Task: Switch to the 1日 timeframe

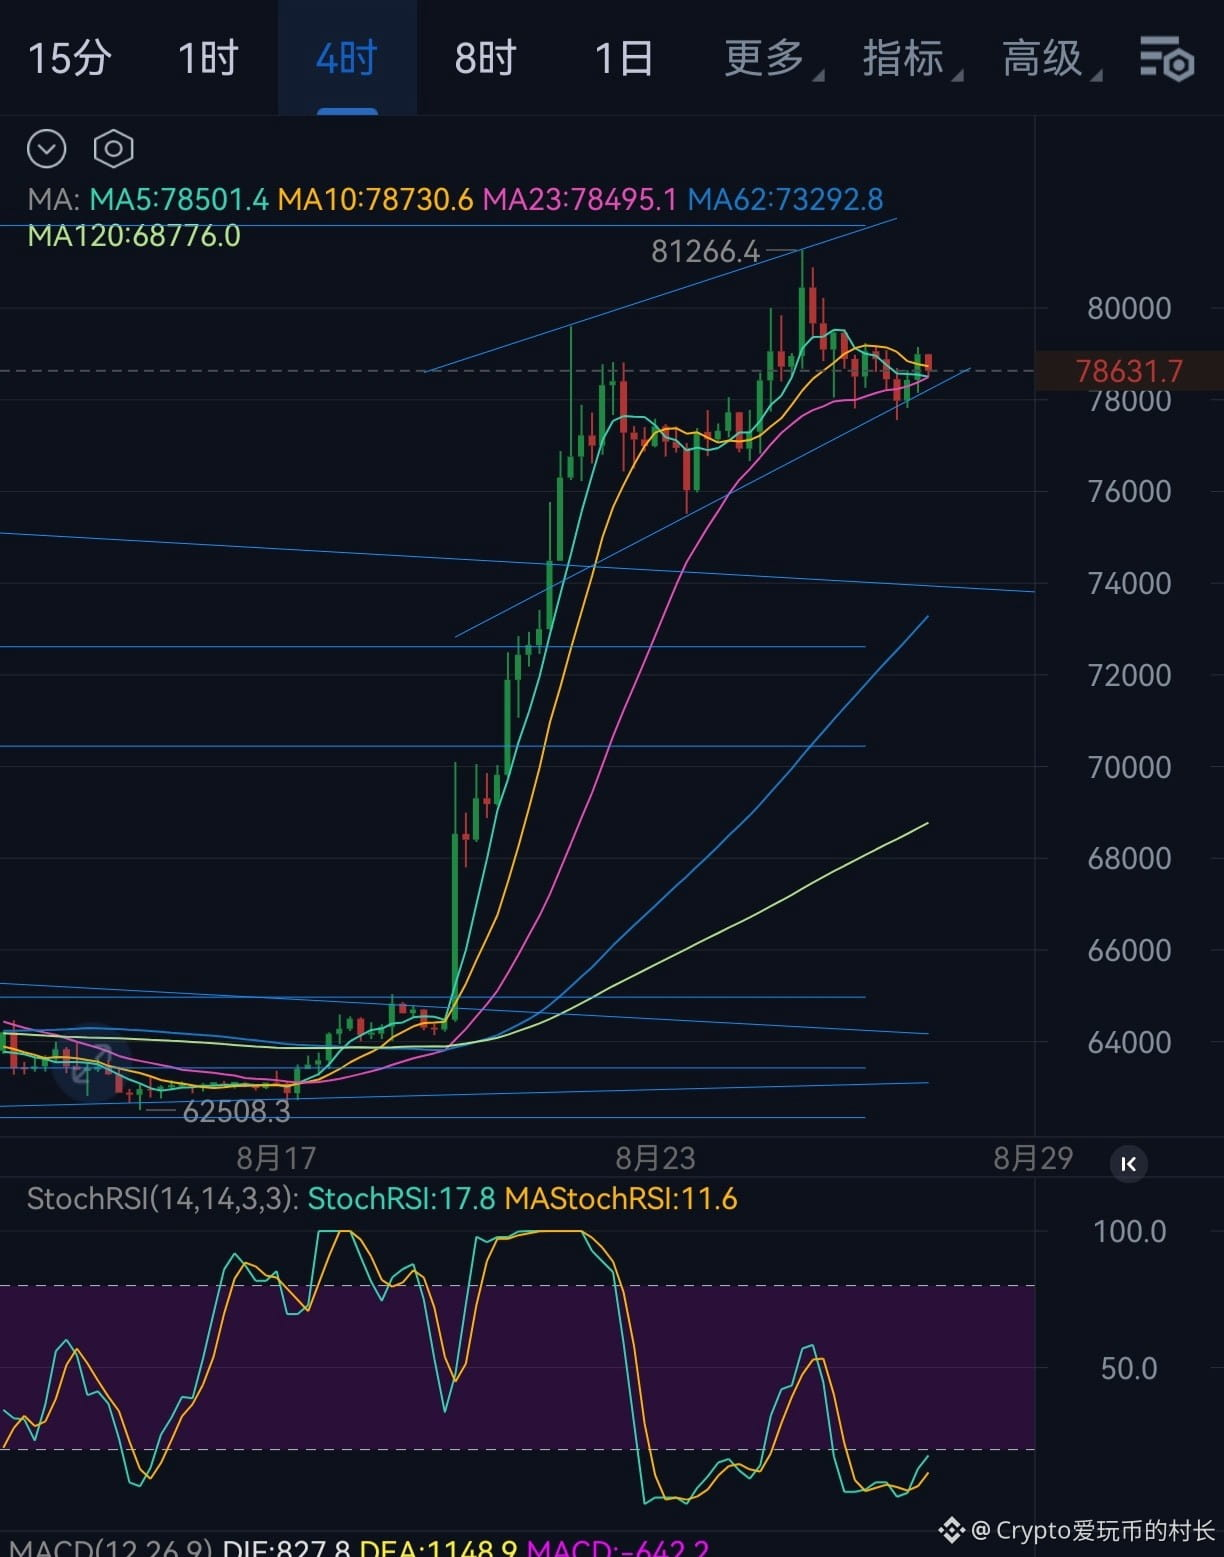Action: (624, 58)
